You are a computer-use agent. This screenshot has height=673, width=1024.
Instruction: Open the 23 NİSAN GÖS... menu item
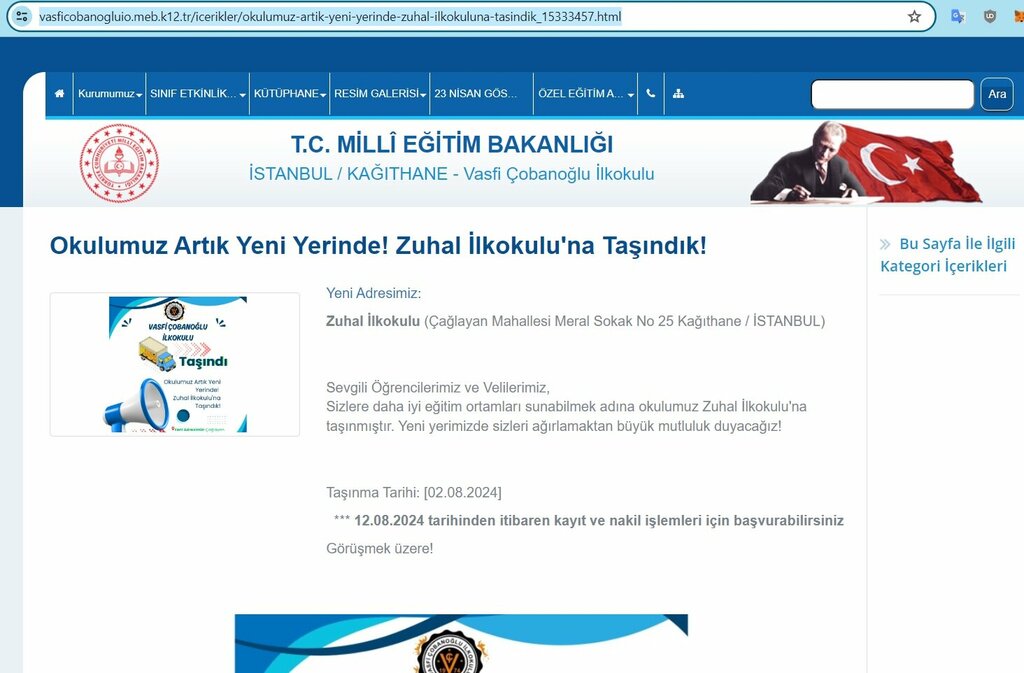tap(481, 93)
